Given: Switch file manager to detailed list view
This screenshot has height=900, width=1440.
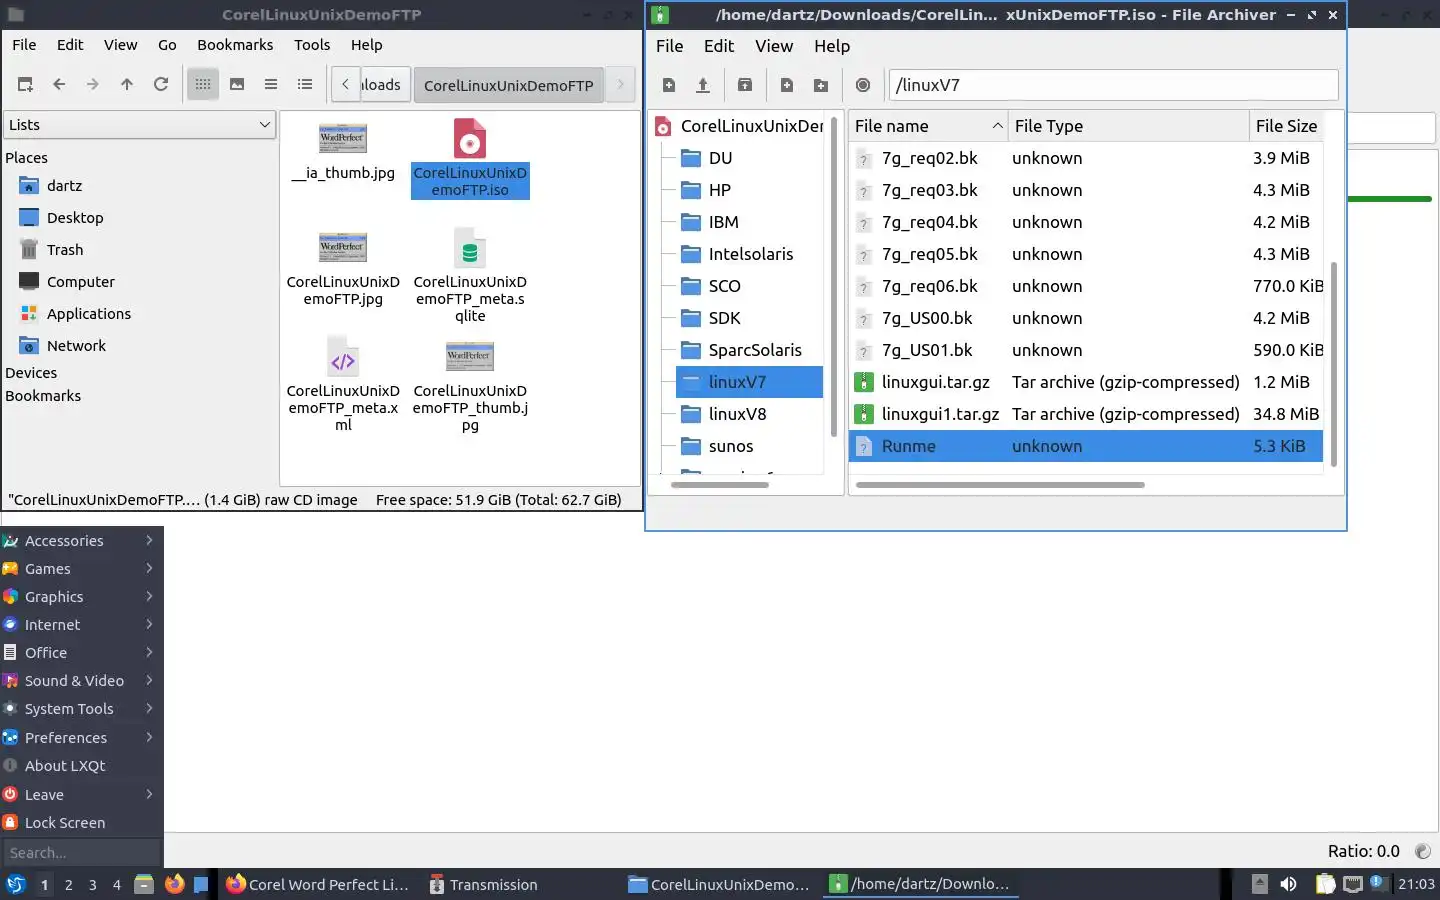Looking at the screenshot, I should click(x=305, y=85).
